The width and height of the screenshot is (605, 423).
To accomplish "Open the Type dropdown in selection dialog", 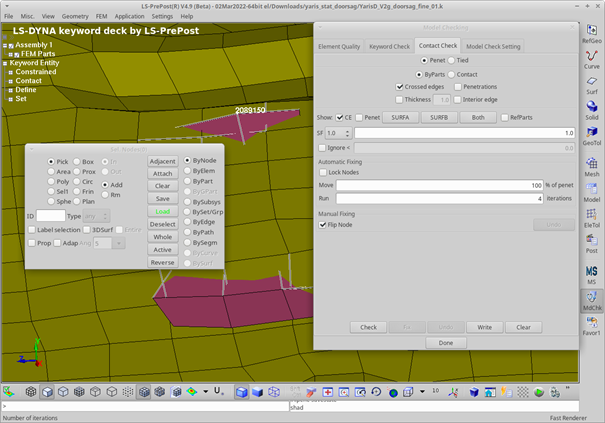I will tap(97, 215).
